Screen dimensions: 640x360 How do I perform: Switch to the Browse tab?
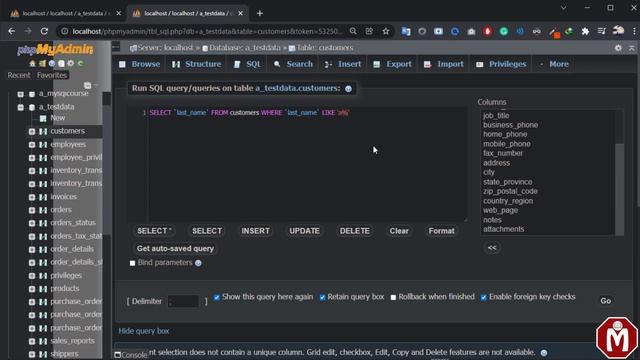point(140,64)
